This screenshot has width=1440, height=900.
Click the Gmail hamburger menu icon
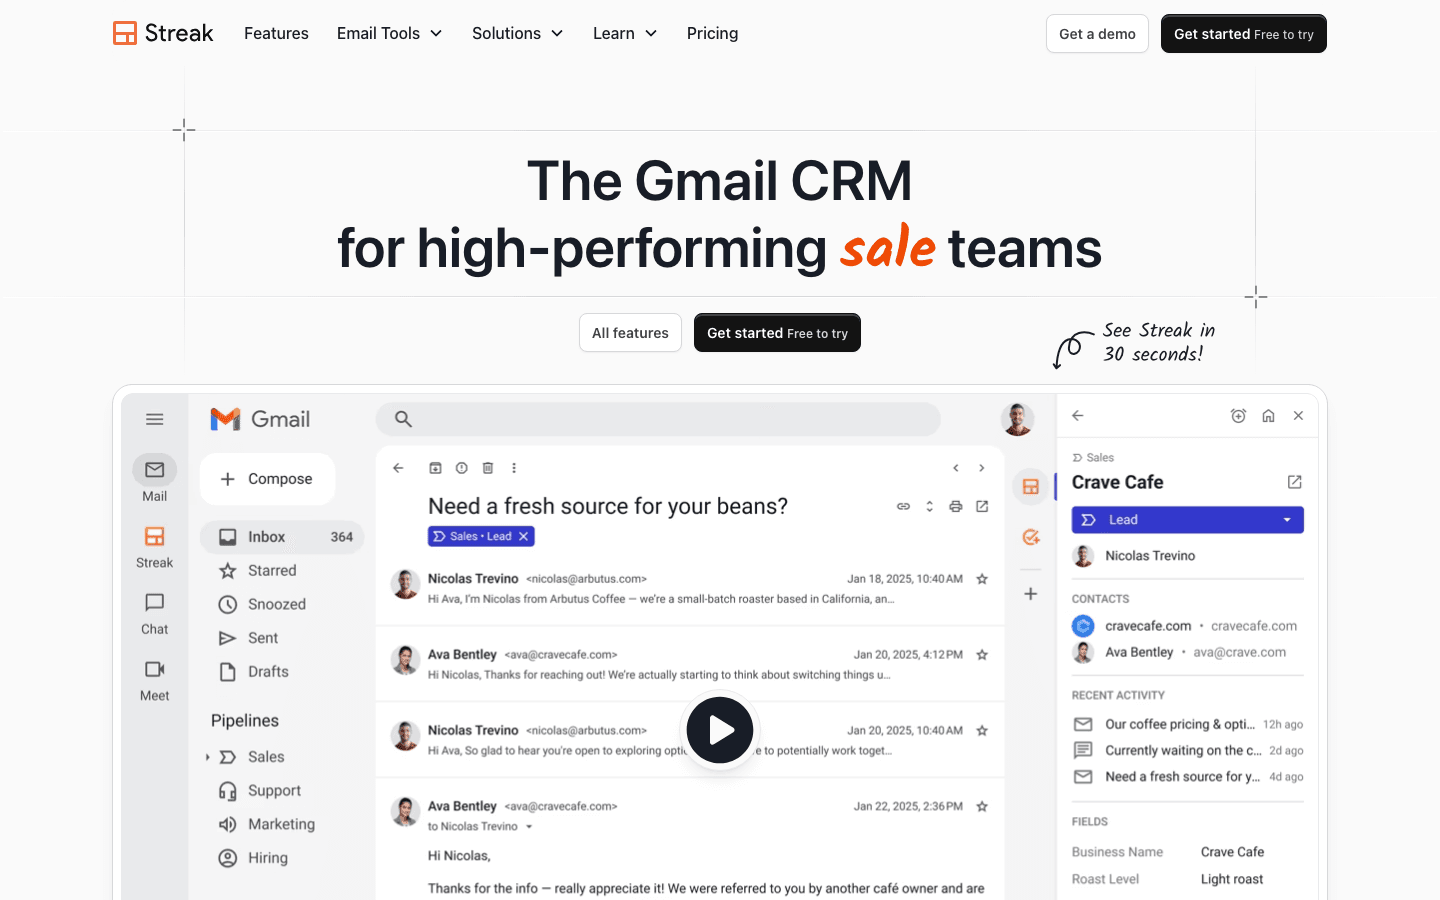click(x=154, y=419)
